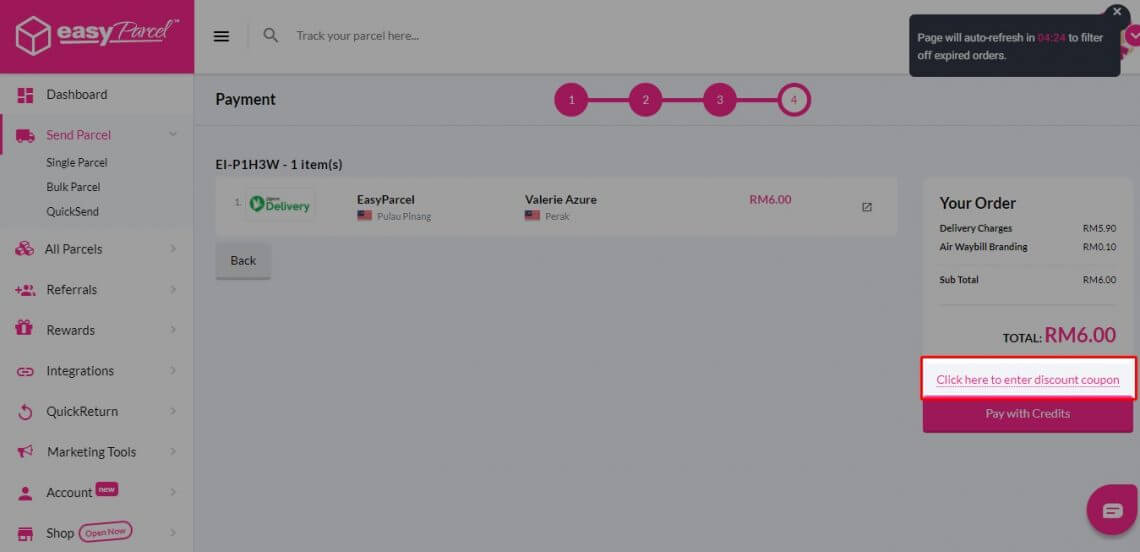Open the Referrals menu item

[71, 290]
